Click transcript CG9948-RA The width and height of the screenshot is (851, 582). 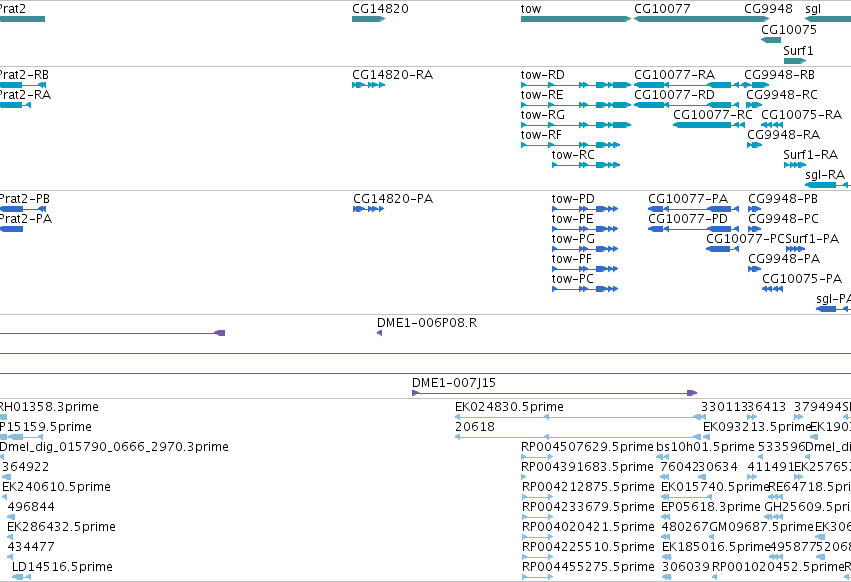(x=754, y=145)
